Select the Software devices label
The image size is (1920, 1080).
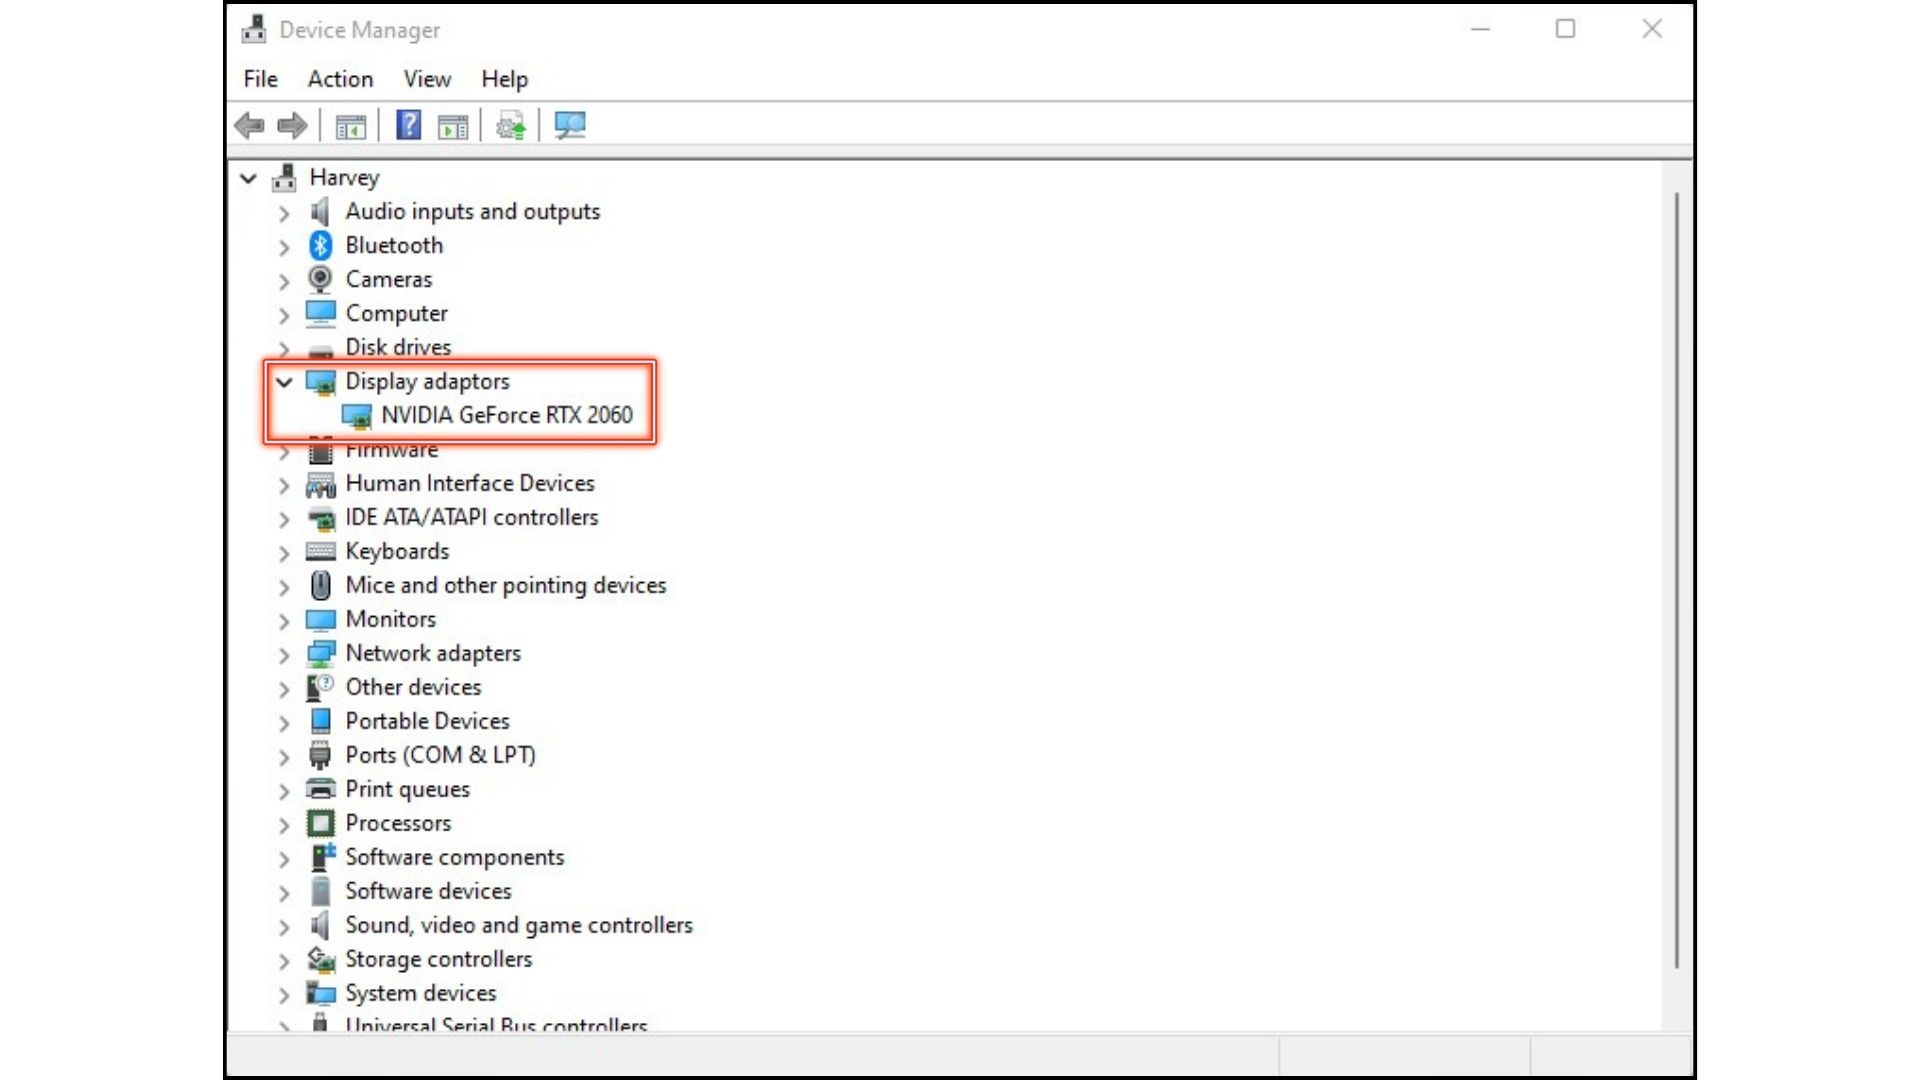428,891
